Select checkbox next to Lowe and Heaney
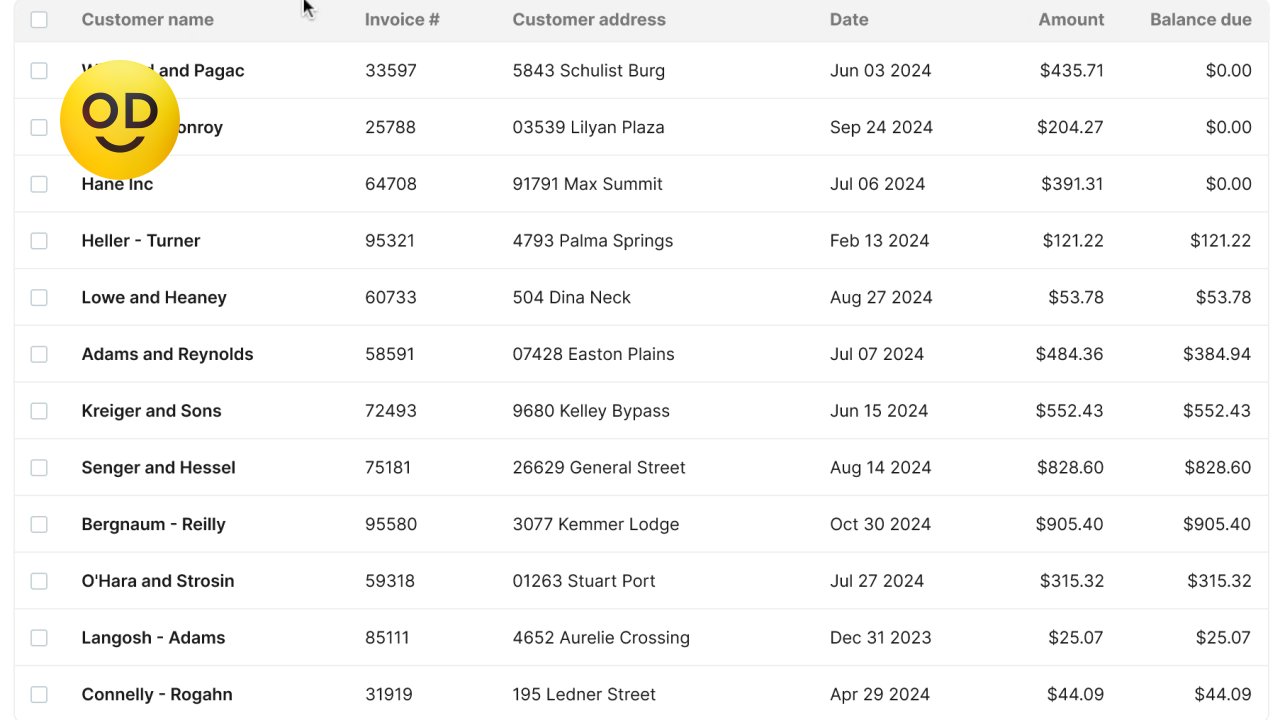Screen dimensions: 1280x720 tap(39, 298)
